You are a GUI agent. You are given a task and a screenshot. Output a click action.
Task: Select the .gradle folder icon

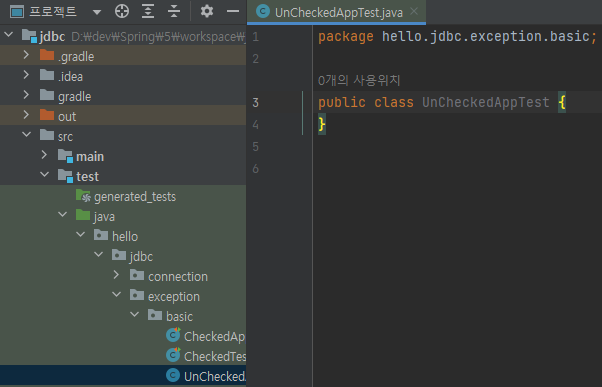(x=47, y=55)
